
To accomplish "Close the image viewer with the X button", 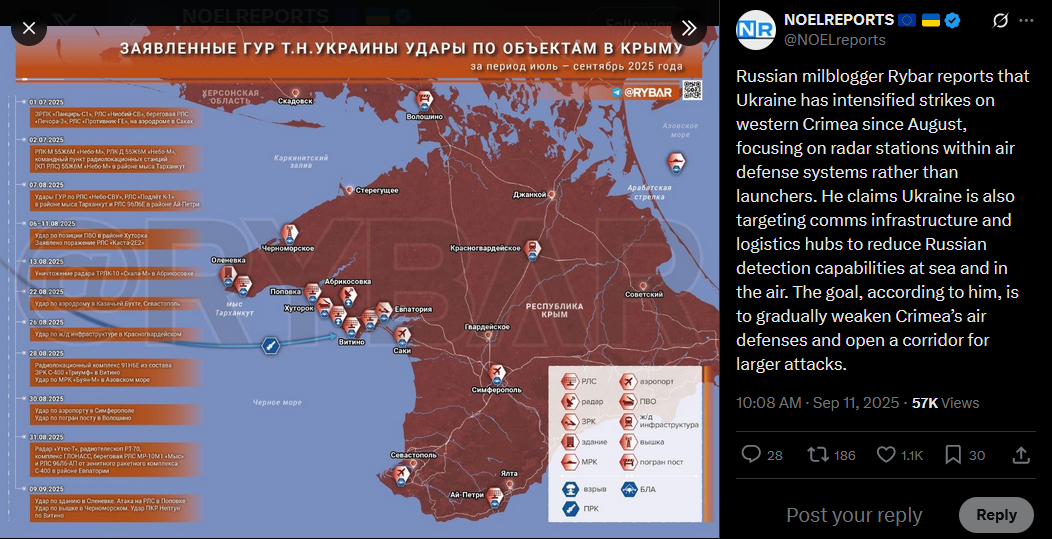I will [29, 28].
